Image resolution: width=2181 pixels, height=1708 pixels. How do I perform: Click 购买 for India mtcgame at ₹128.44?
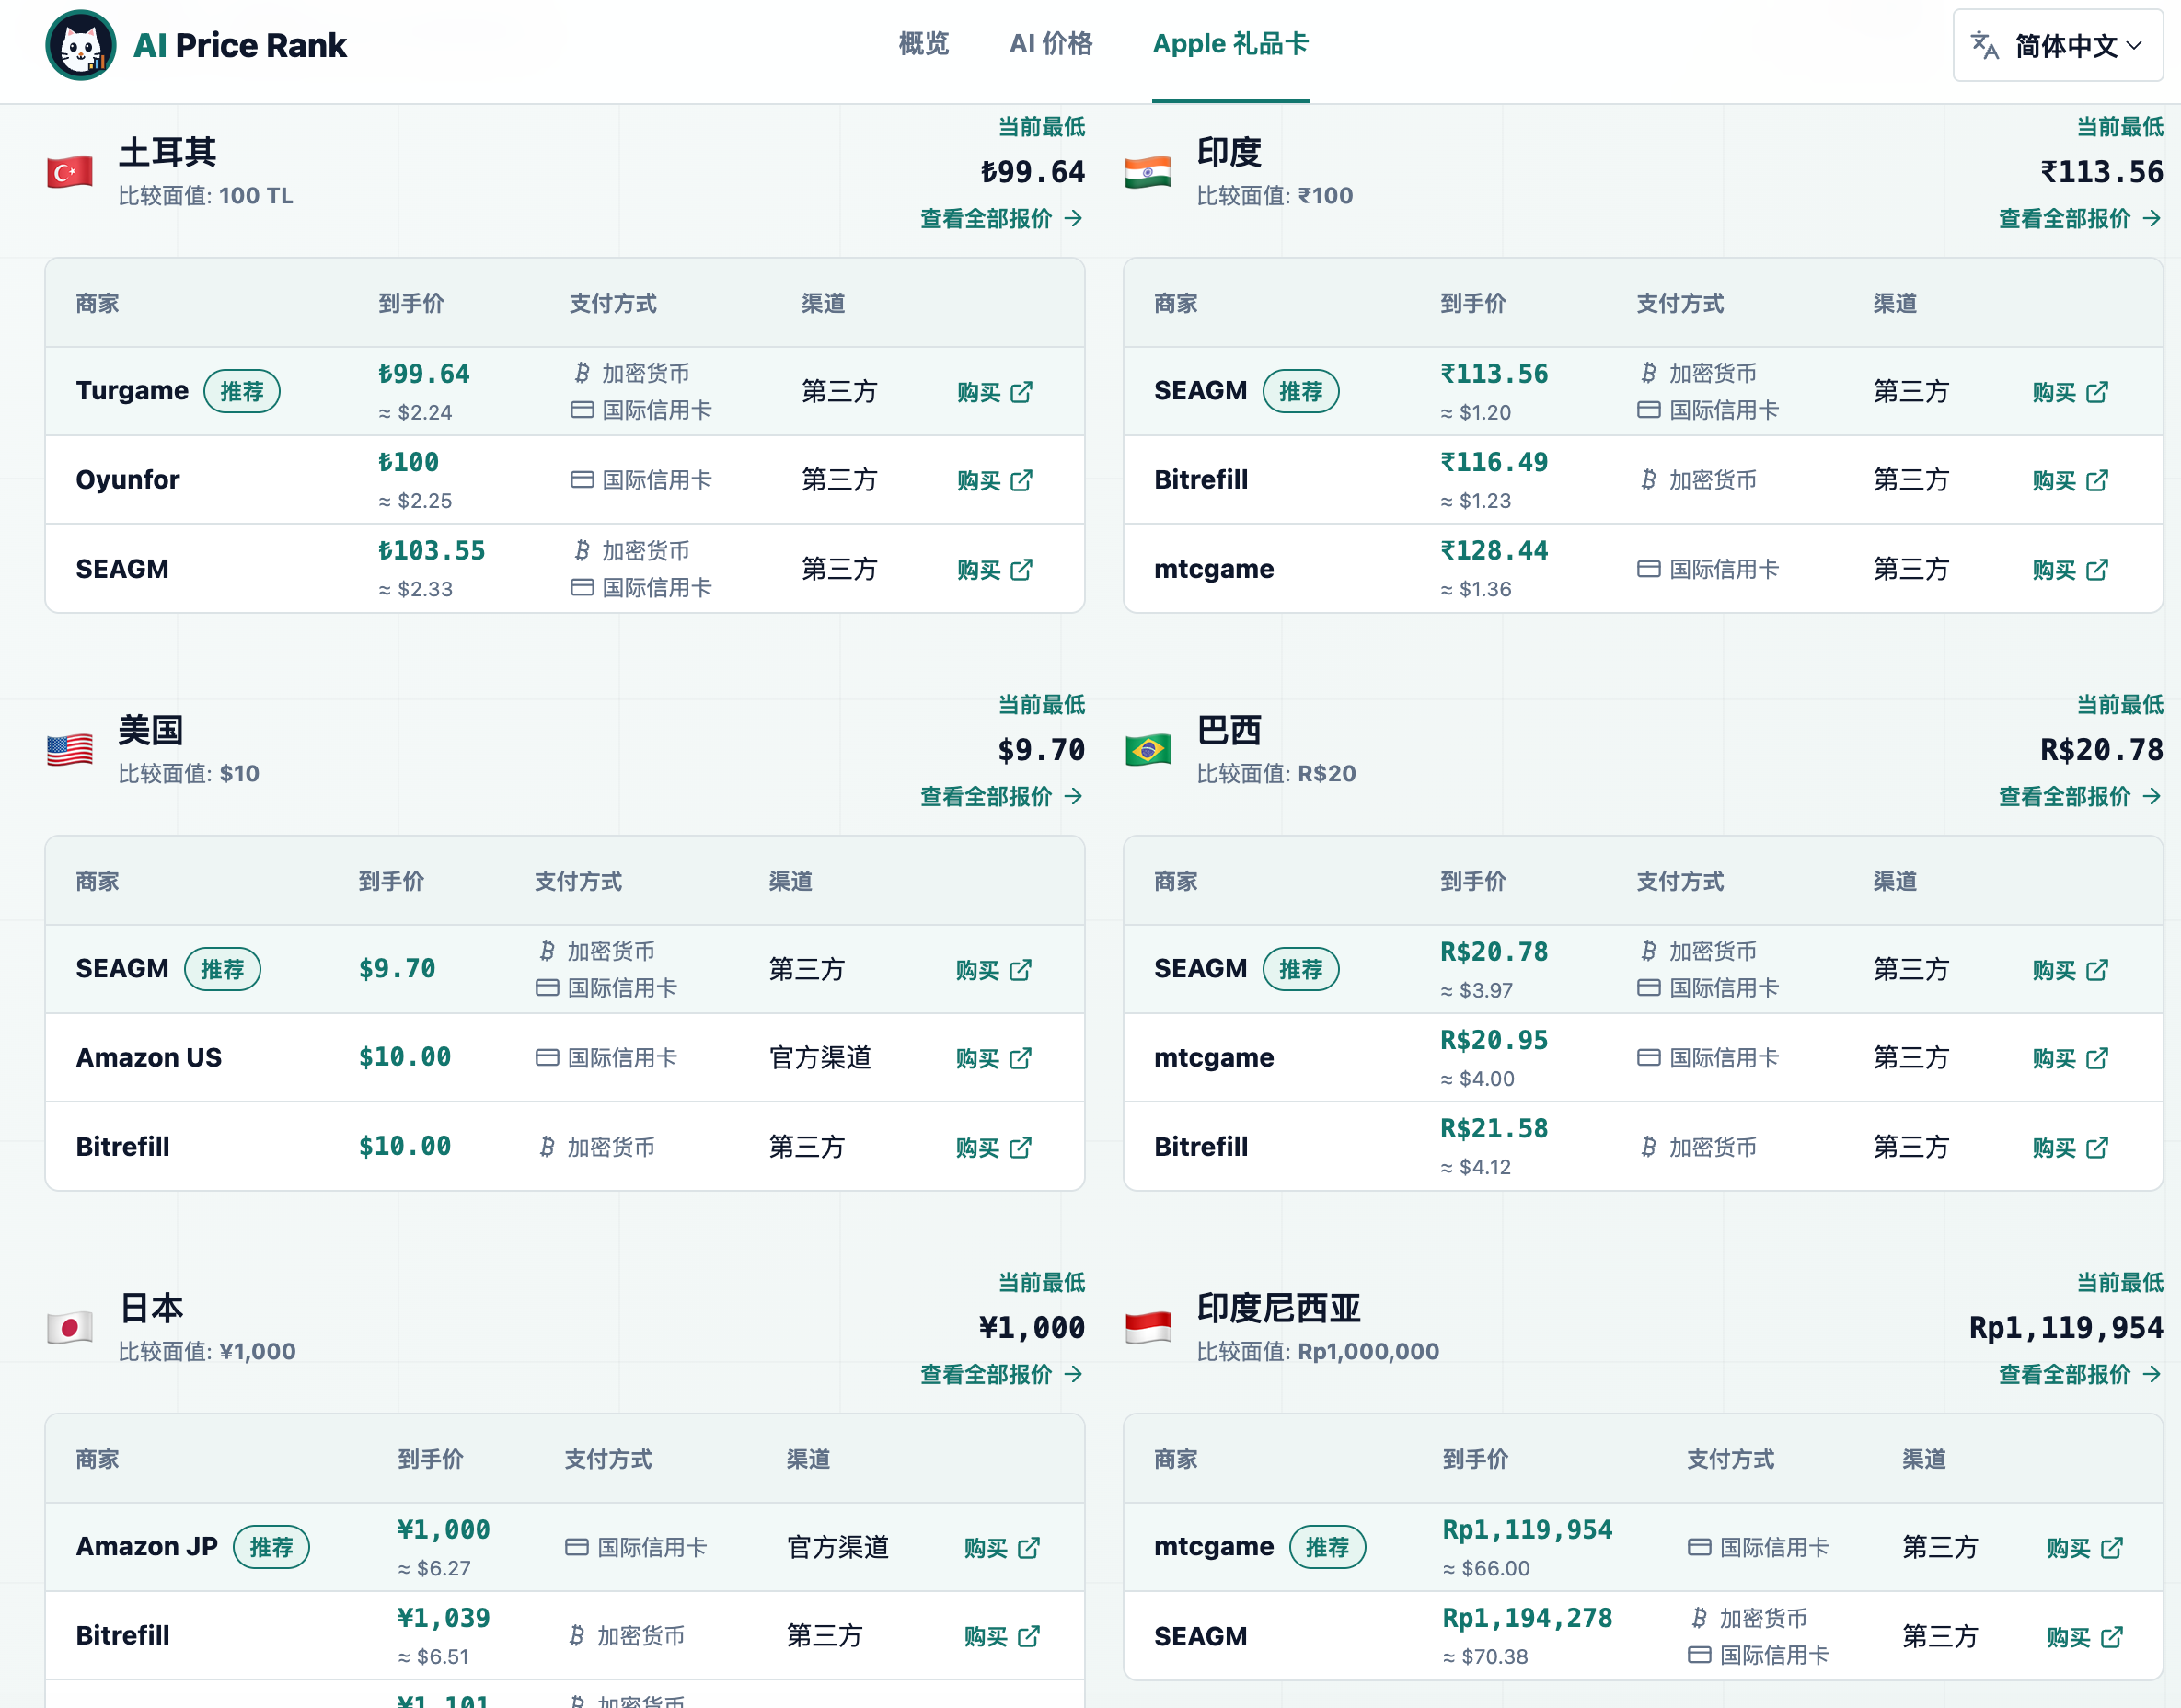tap(2071, 570)
